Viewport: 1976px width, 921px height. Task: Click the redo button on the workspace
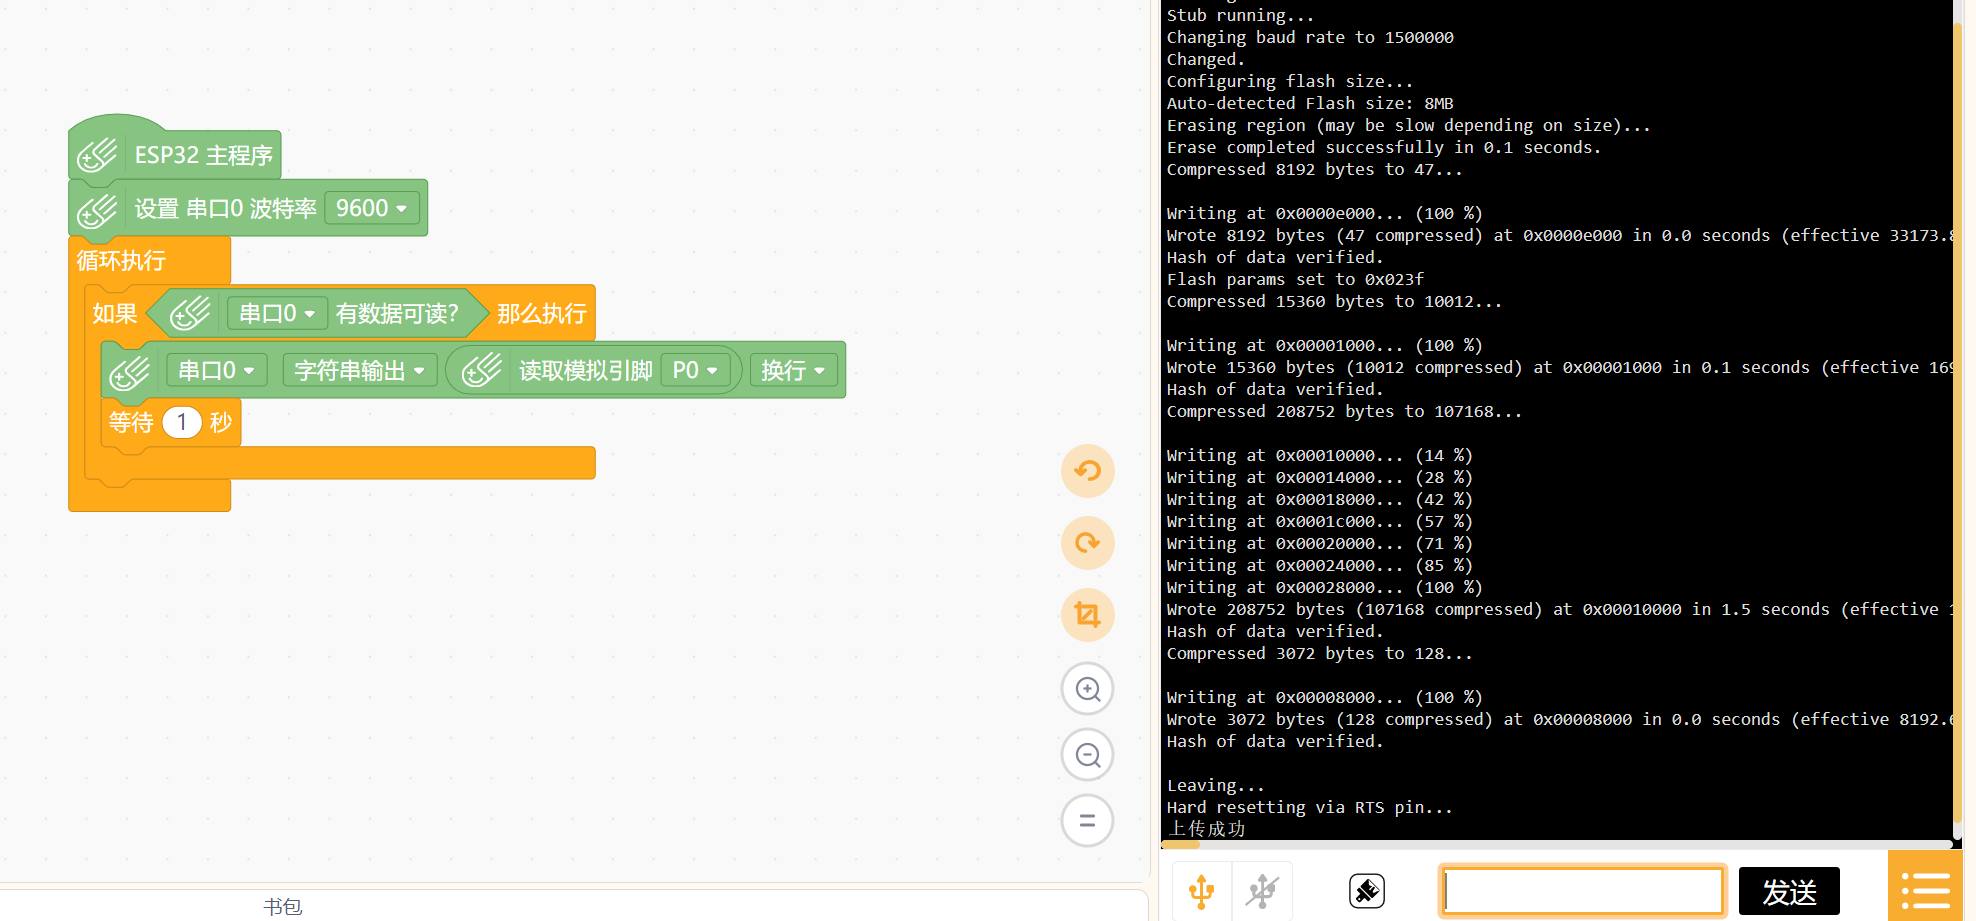1087,543
